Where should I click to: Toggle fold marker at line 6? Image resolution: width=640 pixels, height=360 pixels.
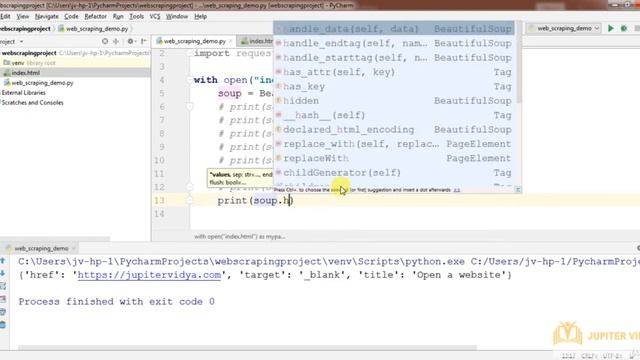pyautogui.click(x=190, y=107)
